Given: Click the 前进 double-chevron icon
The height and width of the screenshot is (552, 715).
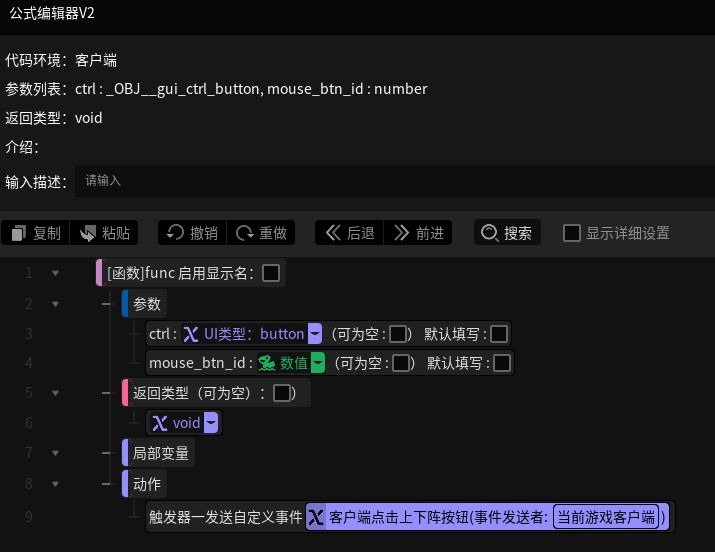Looking at the screenshot, I should pyautogui.click(x=402, y=232).
